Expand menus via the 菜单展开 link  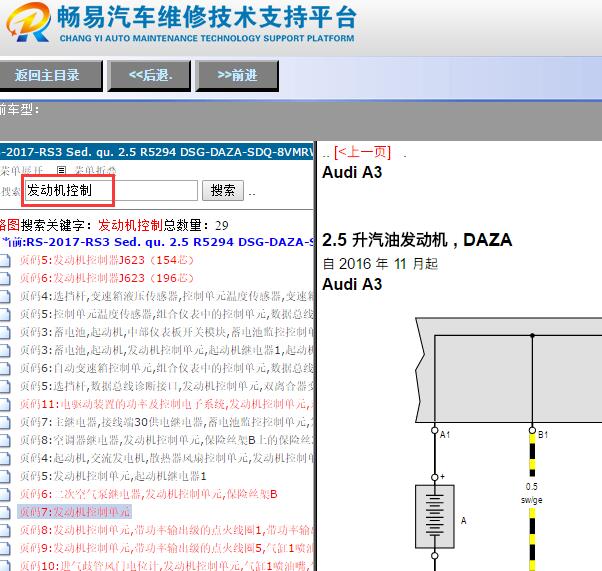[x=22, y=170]
